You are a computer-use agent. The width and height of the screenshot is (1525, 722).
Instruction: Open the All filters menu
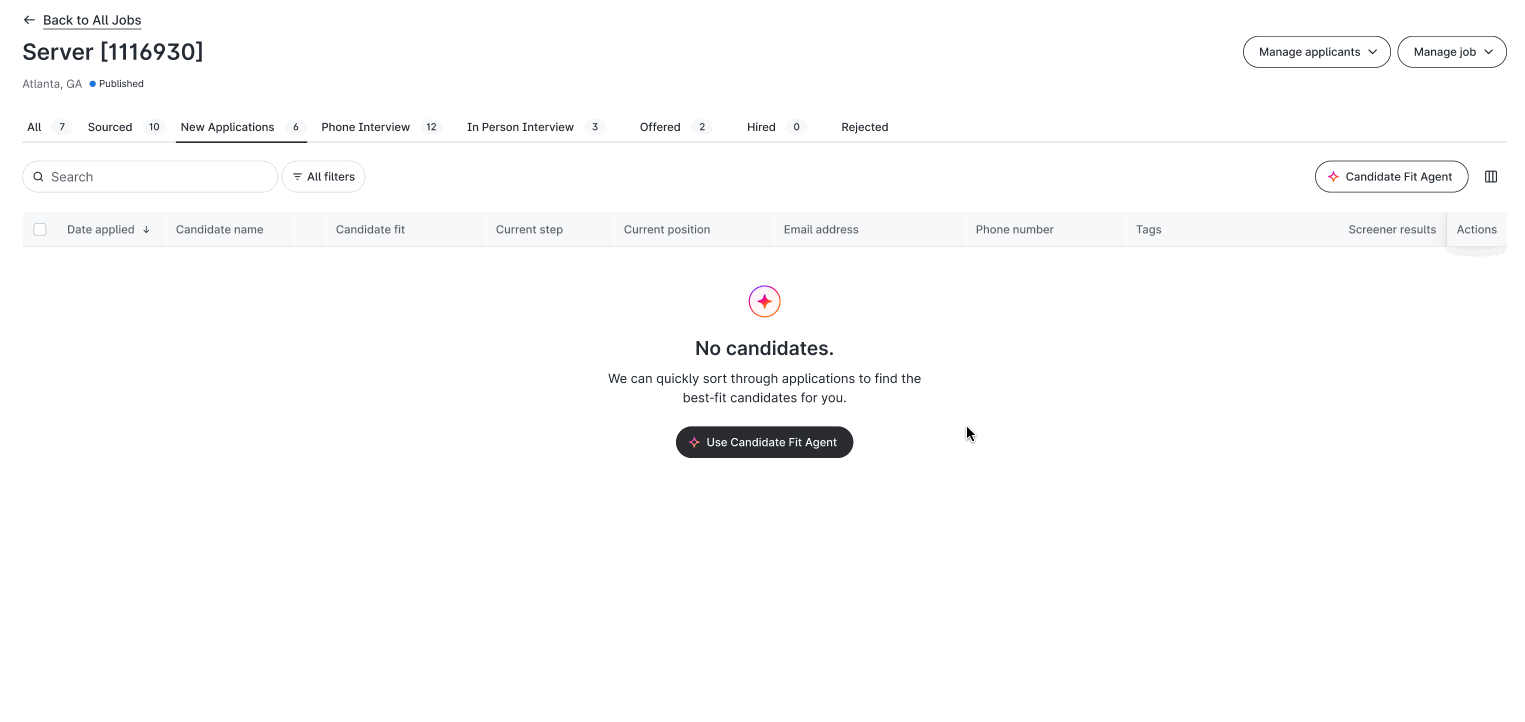coord(323,177)
